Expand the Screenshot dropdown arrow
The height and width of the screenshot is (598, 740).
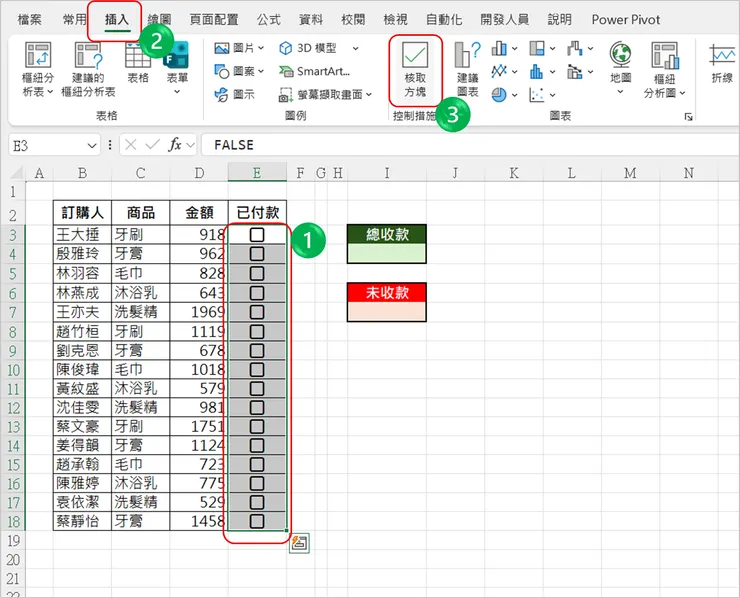coord(369,95)
